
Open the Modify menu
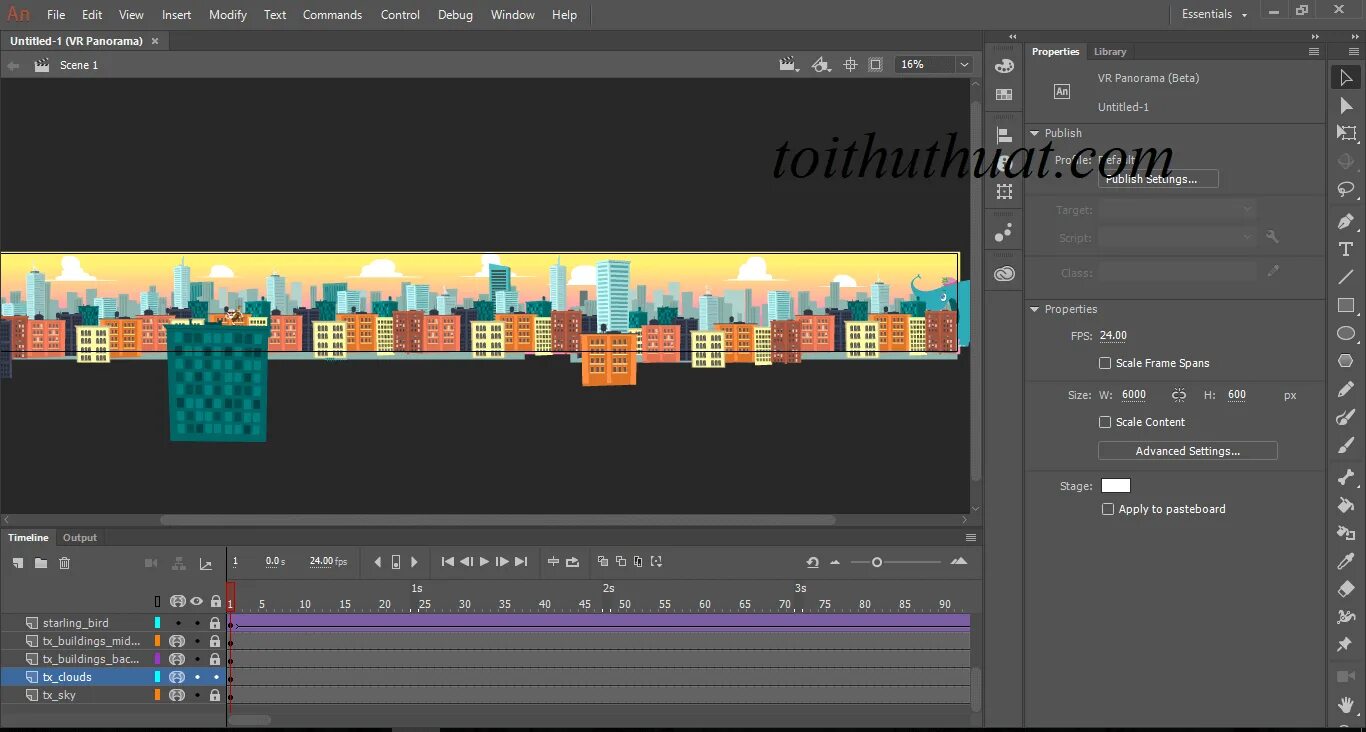pos(227,14)
